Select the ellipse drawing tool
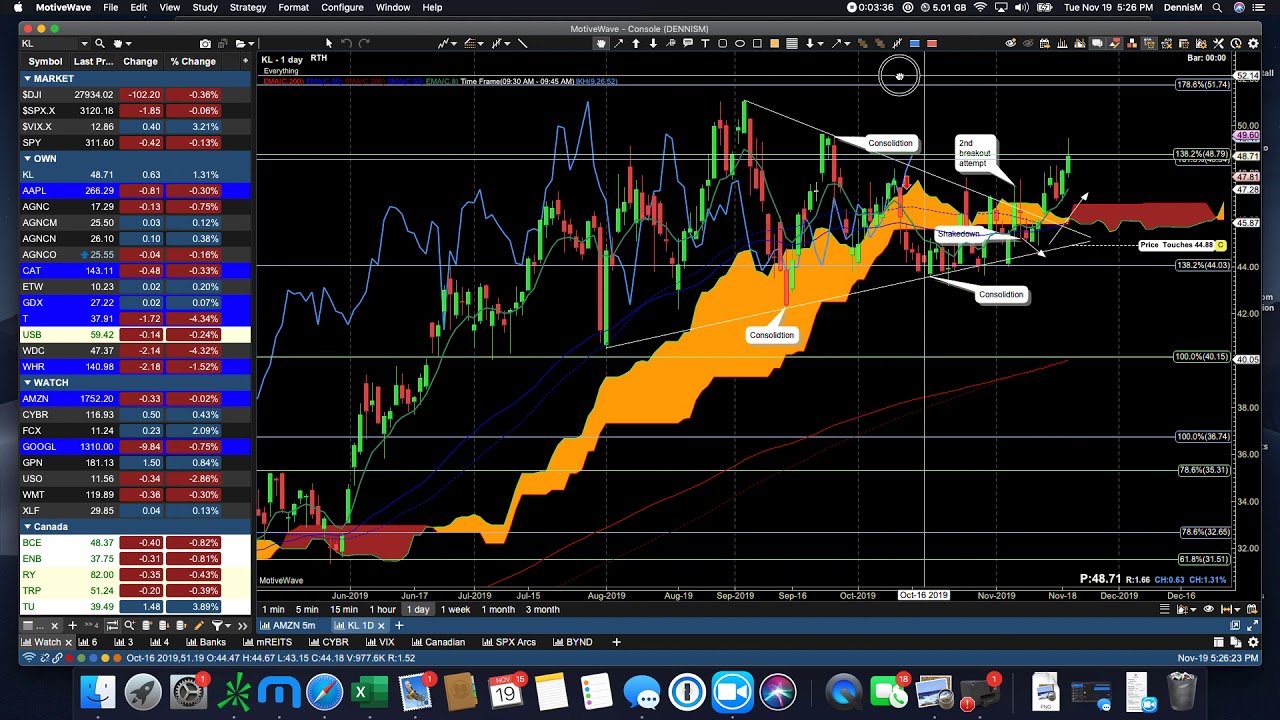Image resolution: width=1280 pixels, height=720 pixels. coord(740,43)
